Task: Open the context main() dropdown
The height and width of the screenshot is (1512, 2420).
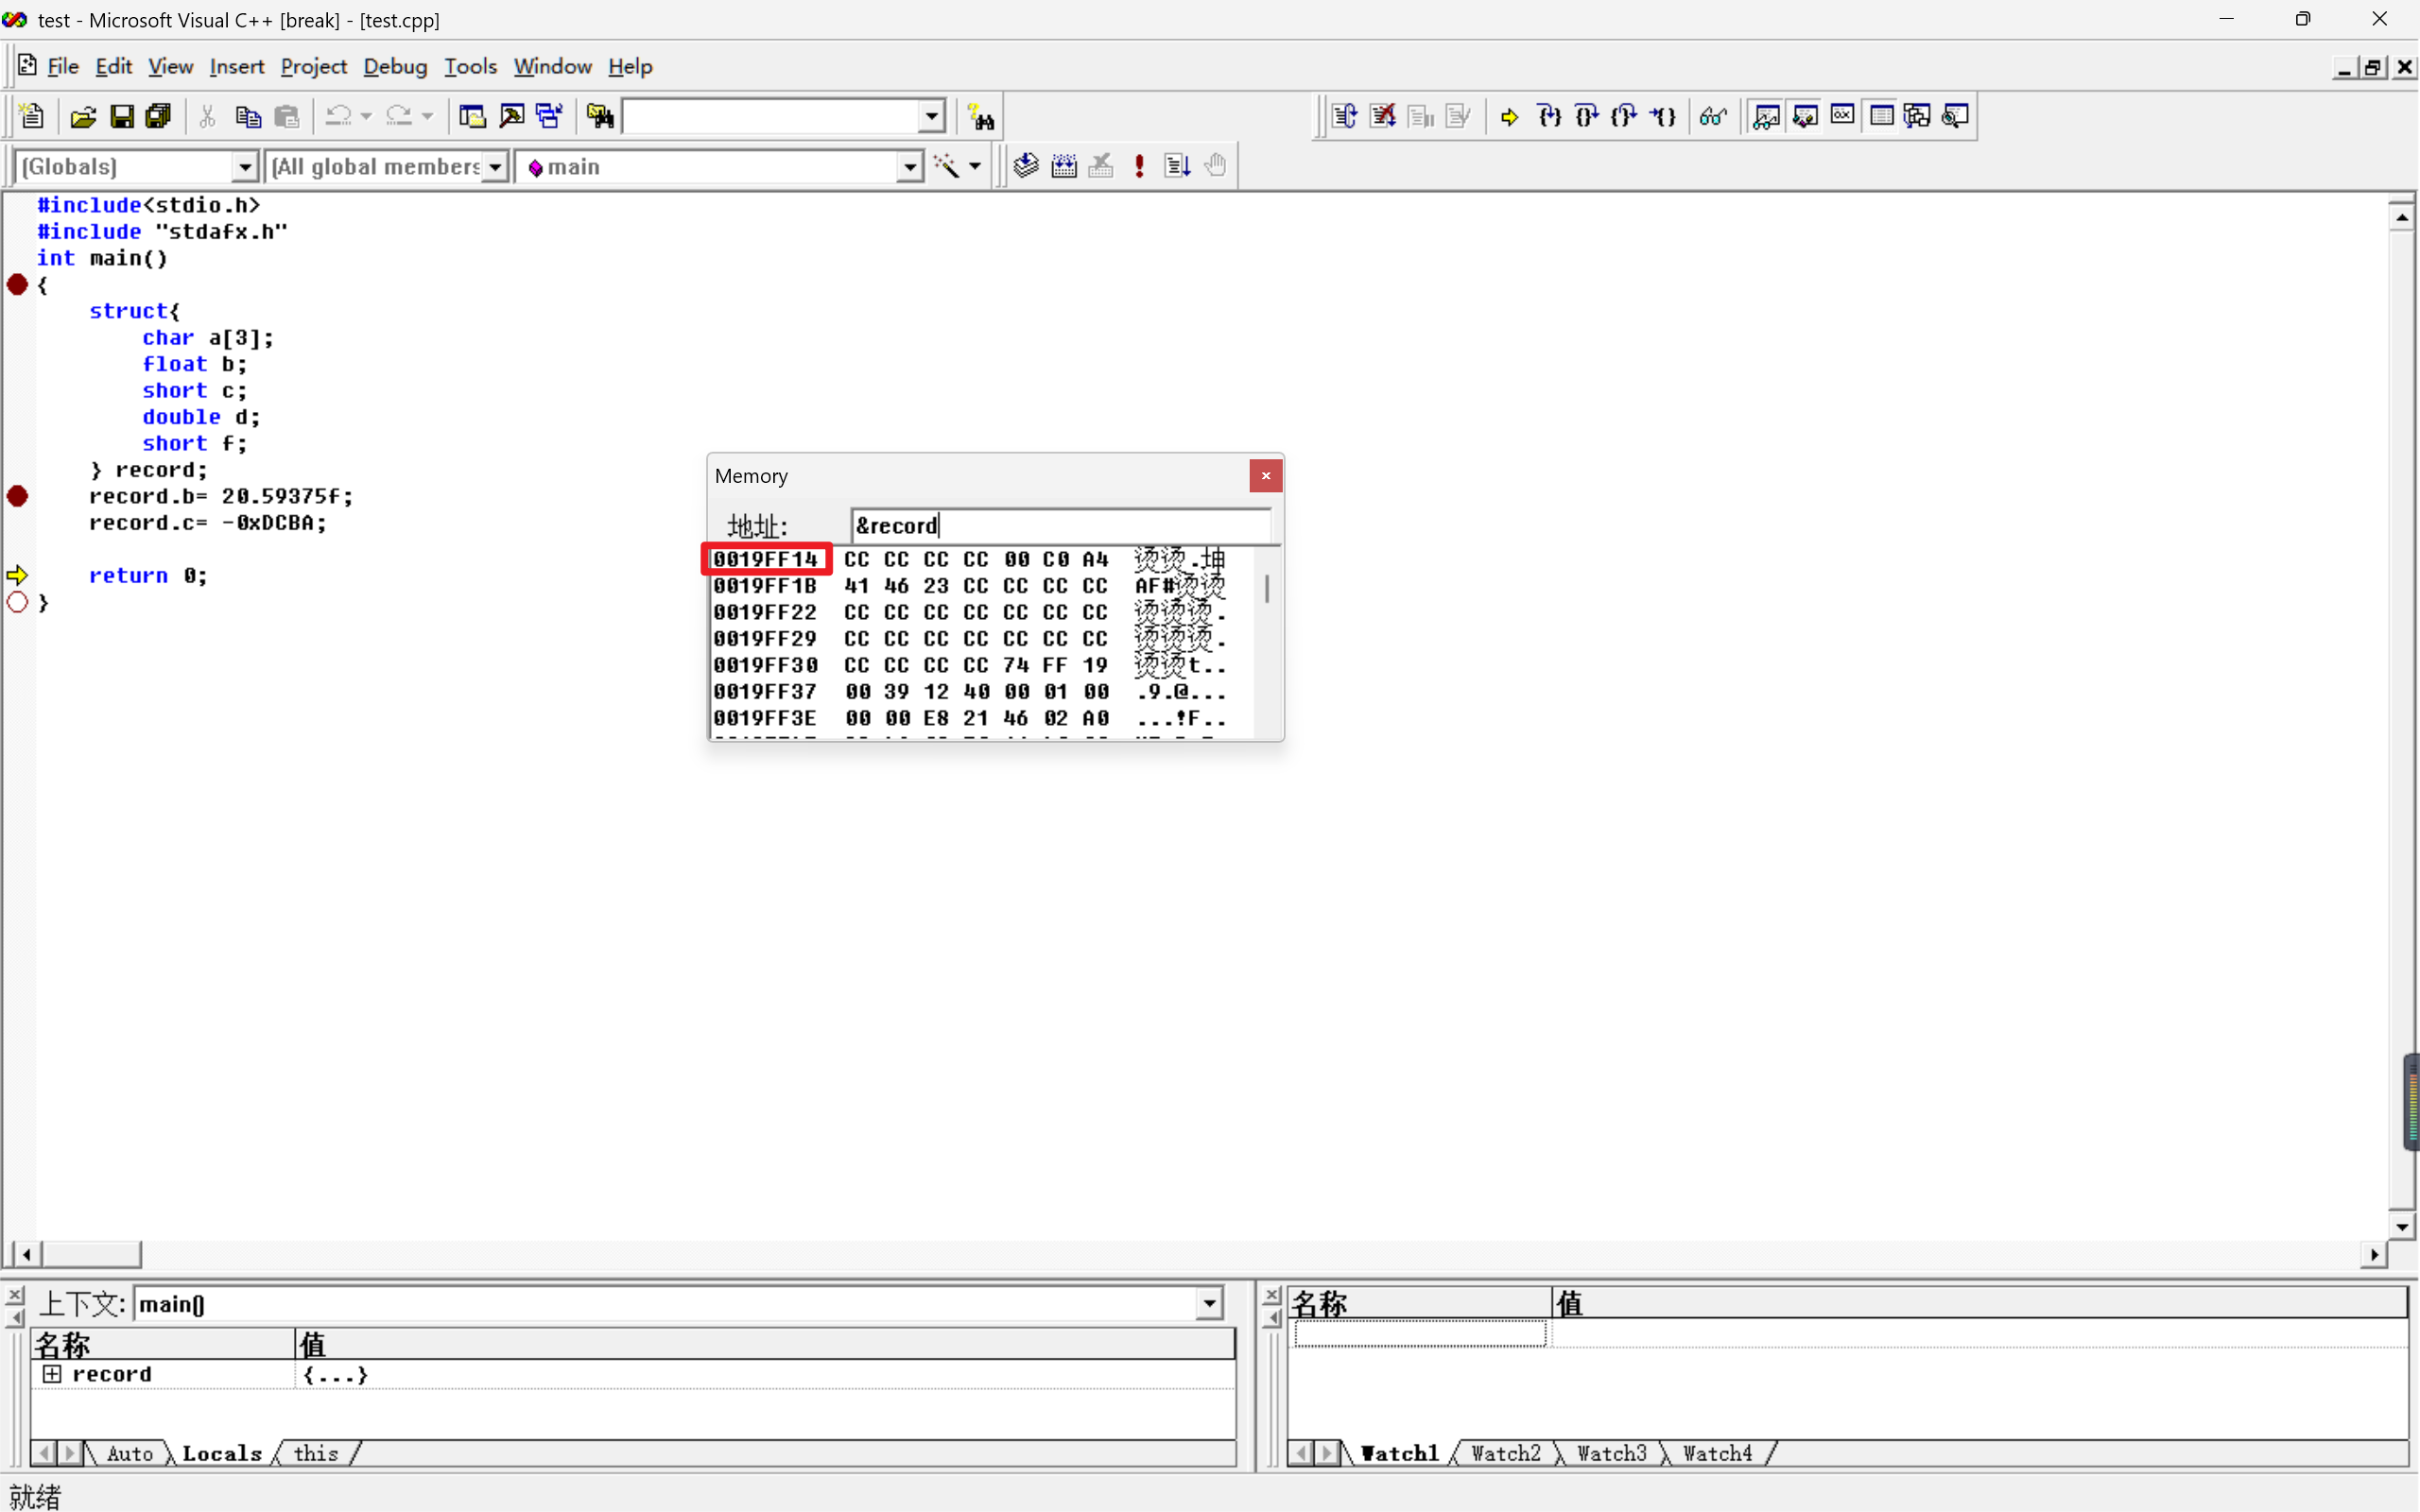Action: tap(1210, 1304)
